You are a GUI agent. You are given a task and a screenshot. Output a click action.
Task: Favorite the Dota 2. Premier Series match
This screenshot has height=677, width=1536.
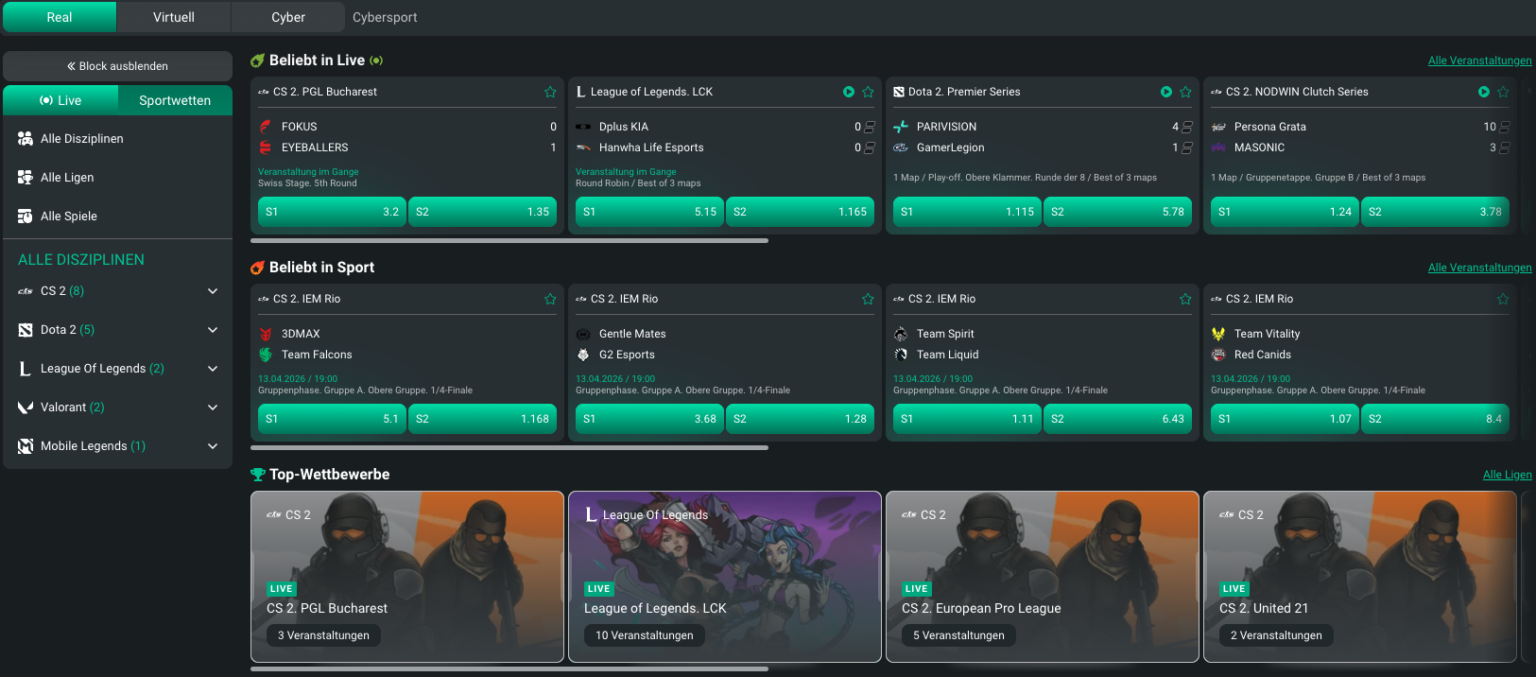(x=1185, y=92)
